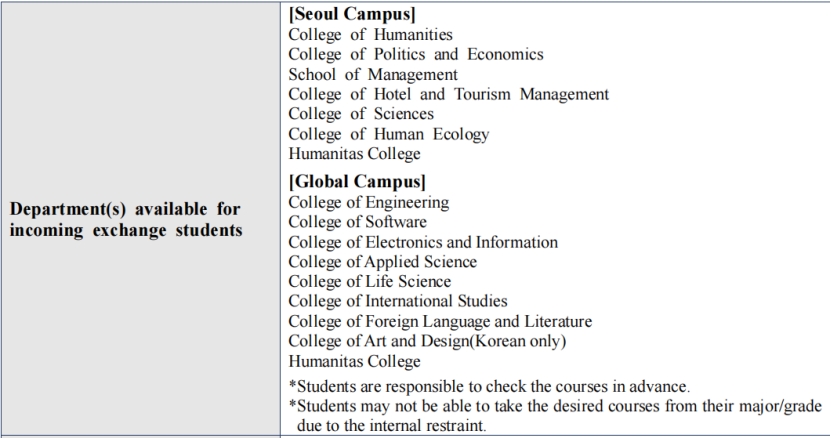
Task: Select the College of Engineering line
Action: (368, 202)
